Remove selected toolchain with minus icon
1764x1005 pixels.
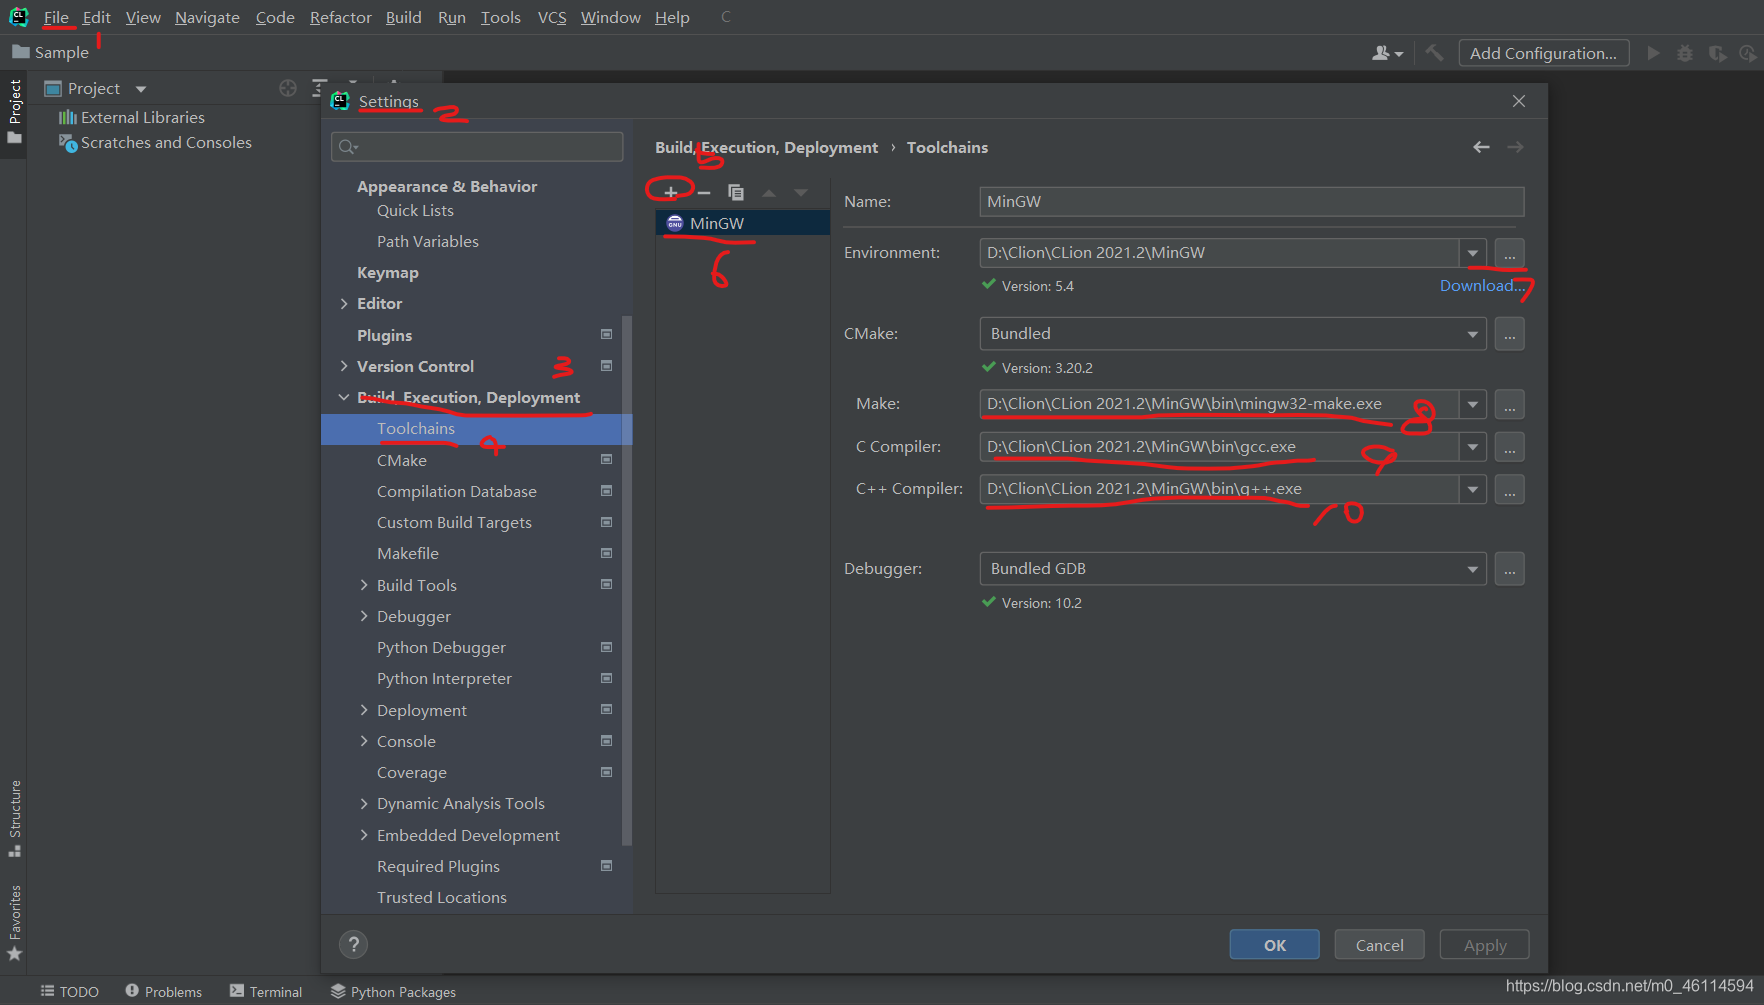click(704, 192)
